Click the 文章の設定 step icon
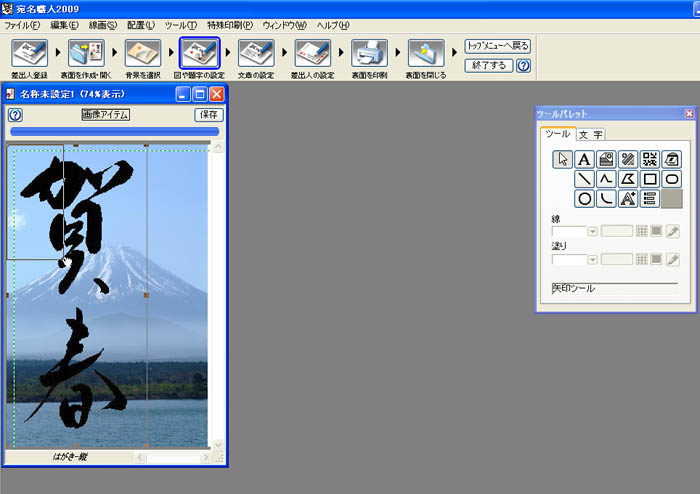This screenshot has height=494, width=700. [256, 54]
